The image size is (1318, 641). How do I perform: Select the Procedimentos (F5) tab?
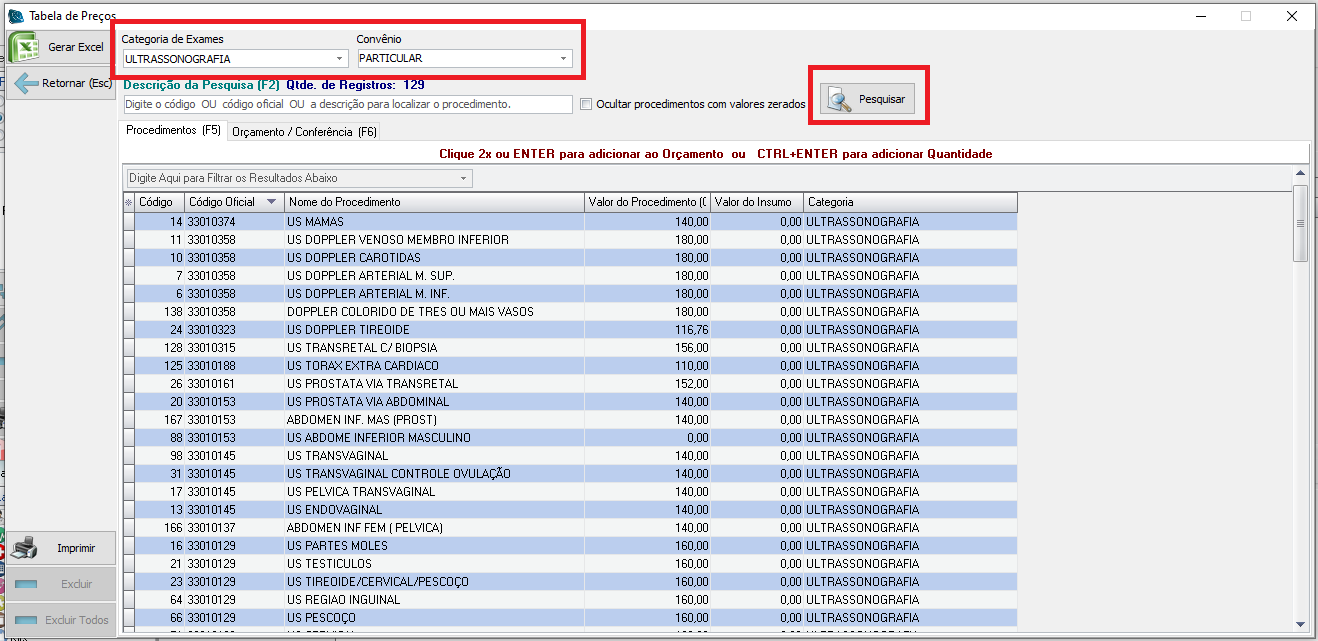173,131
